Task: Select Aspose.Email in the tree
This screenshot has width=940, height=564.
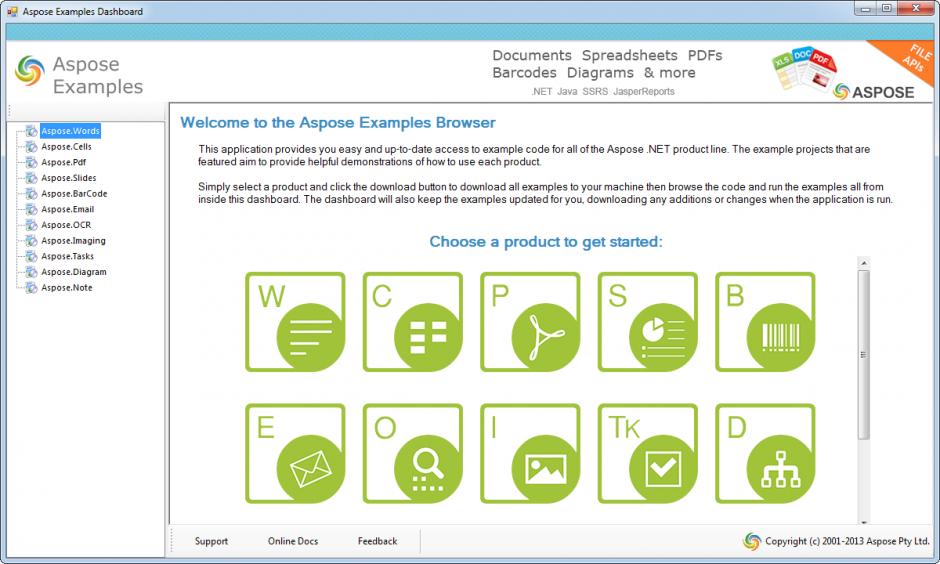Action: (68, 209)
